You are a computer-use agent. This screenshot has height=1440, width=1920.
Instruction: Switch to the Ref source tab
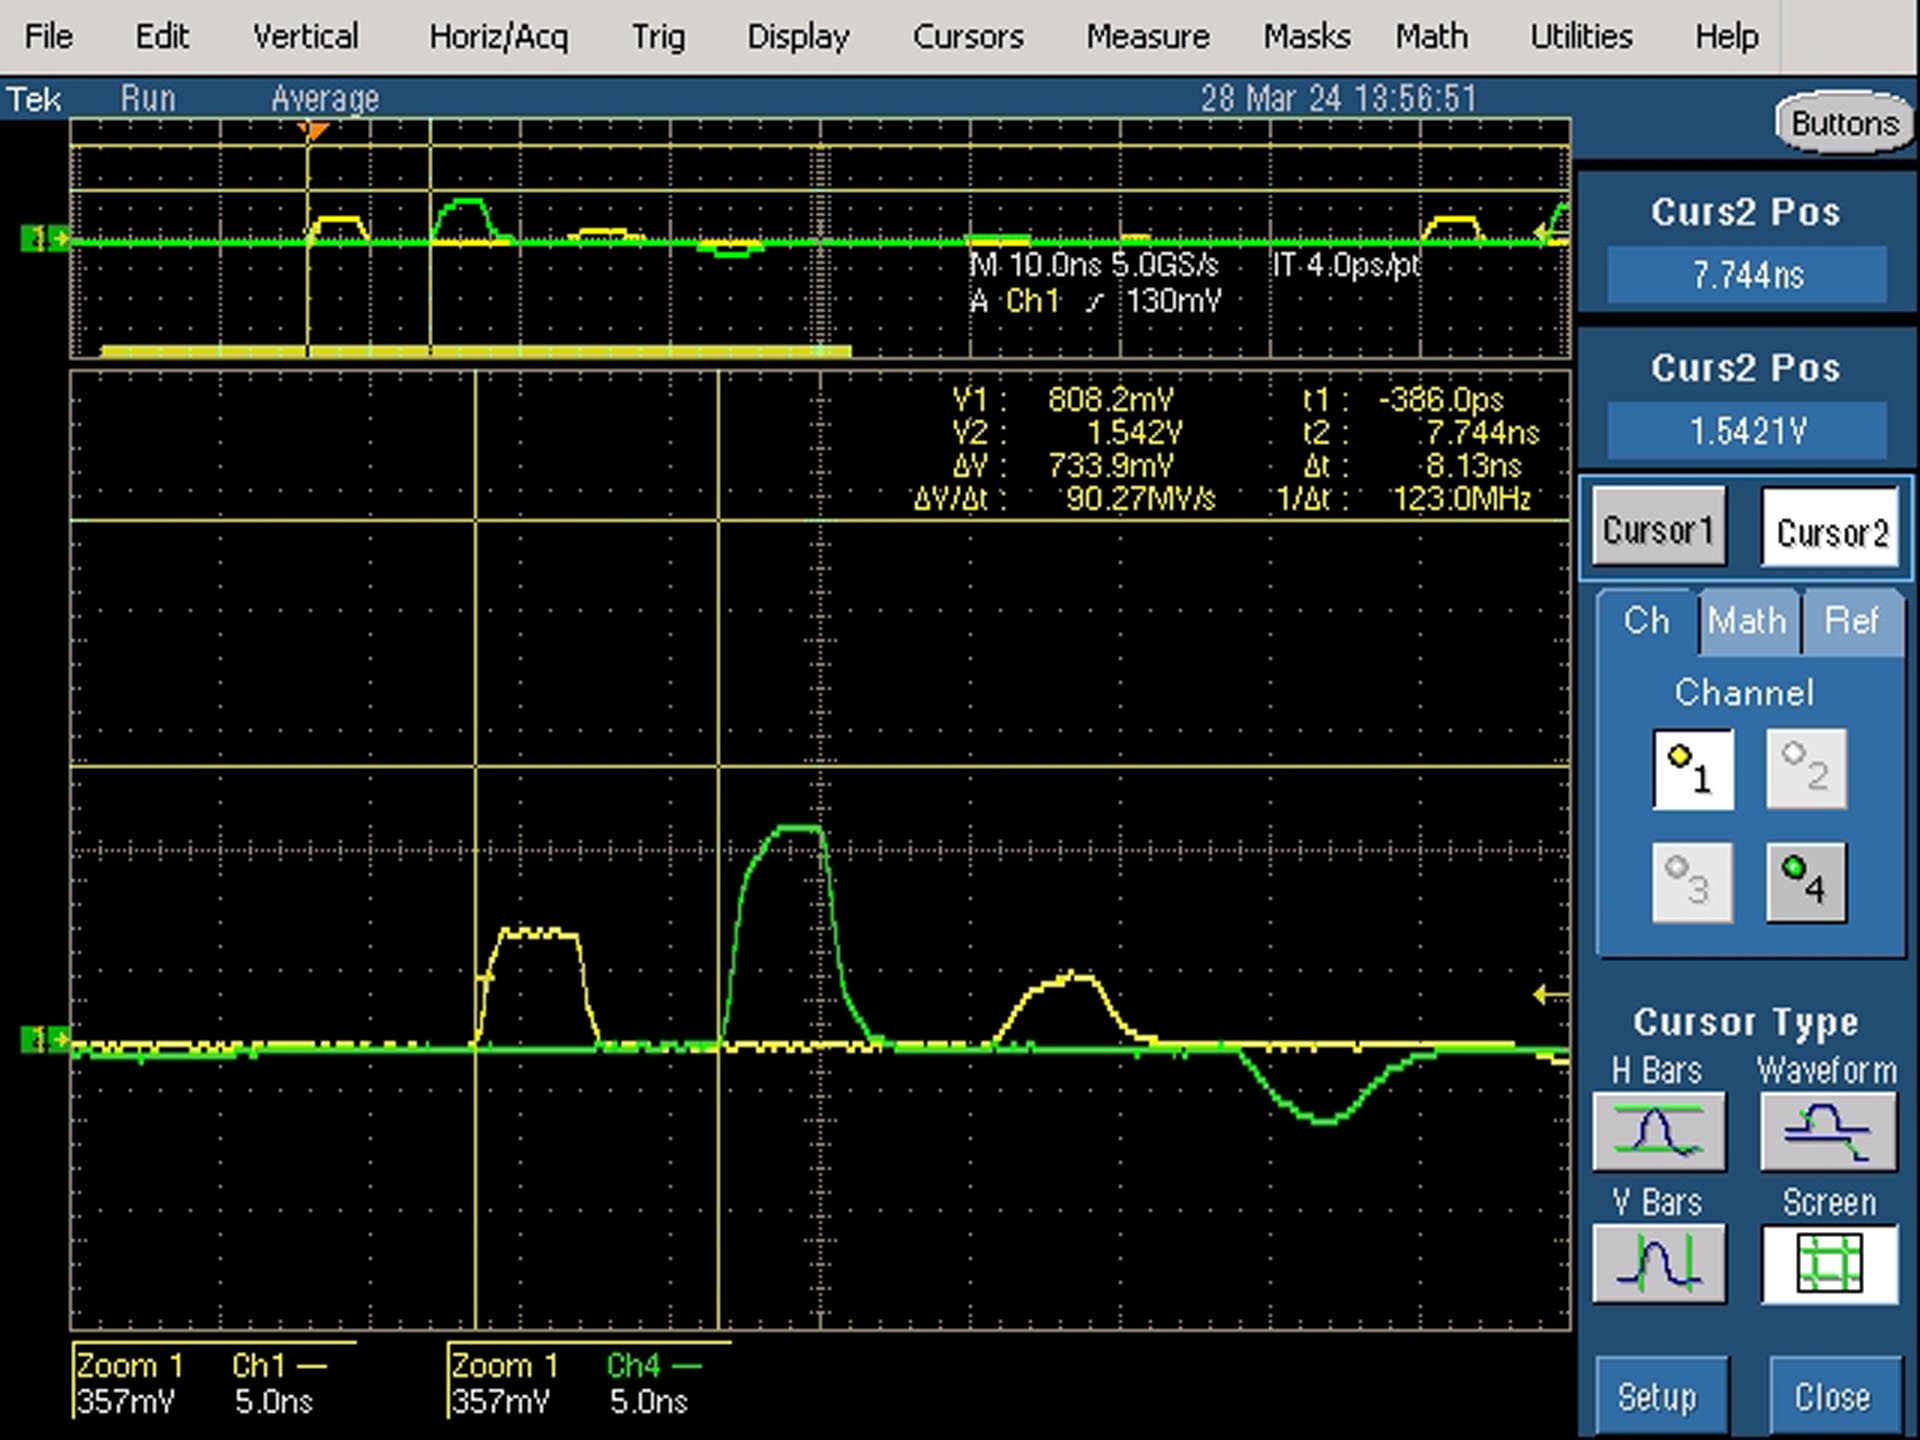1851,621
